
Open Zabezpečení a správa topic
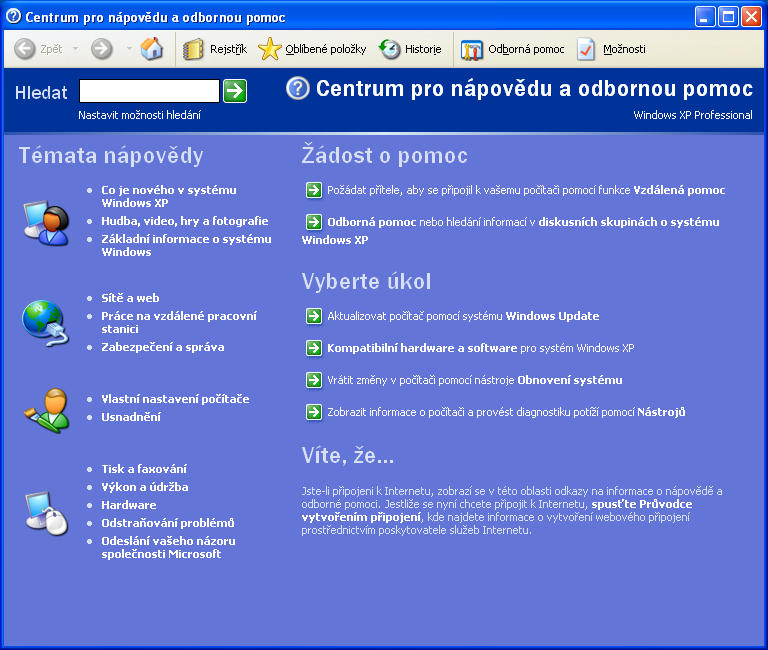tap(163, 347)
